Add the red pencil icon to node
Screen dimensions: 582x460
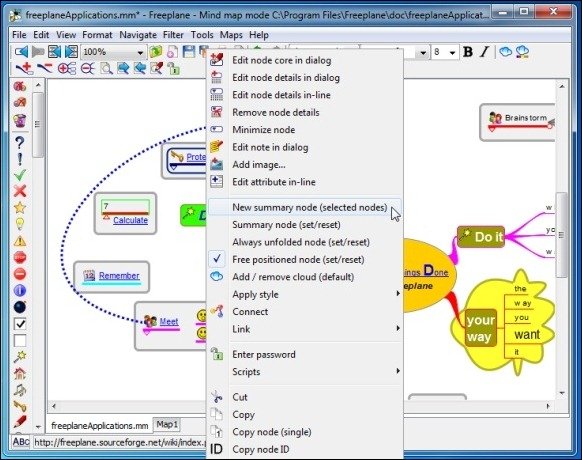pos(20,421)
